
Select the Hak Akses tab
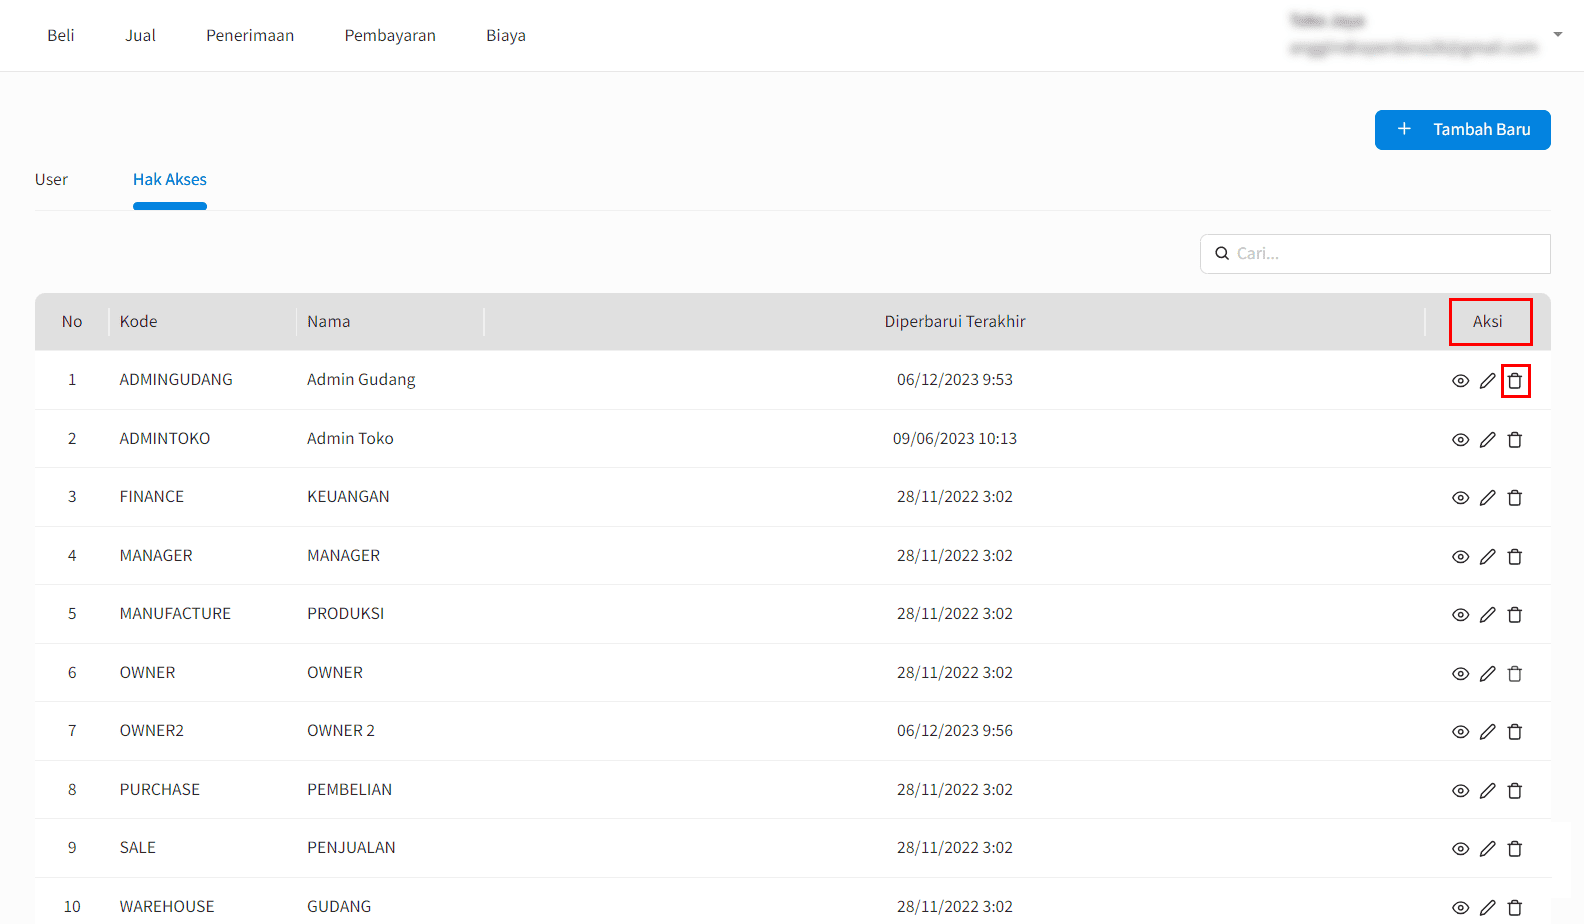tap(170, 180)
